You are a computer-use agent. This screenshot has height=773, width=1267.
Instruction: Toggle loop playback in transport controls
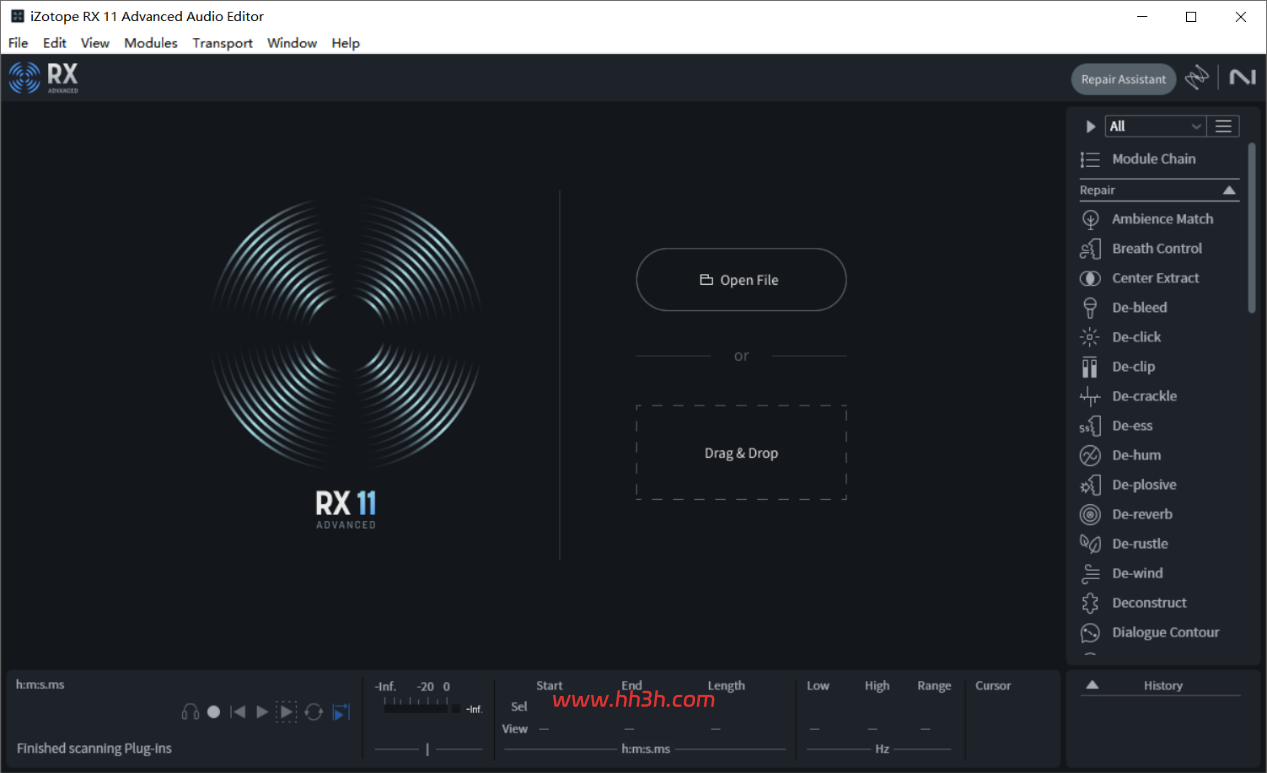pos(313,712)
